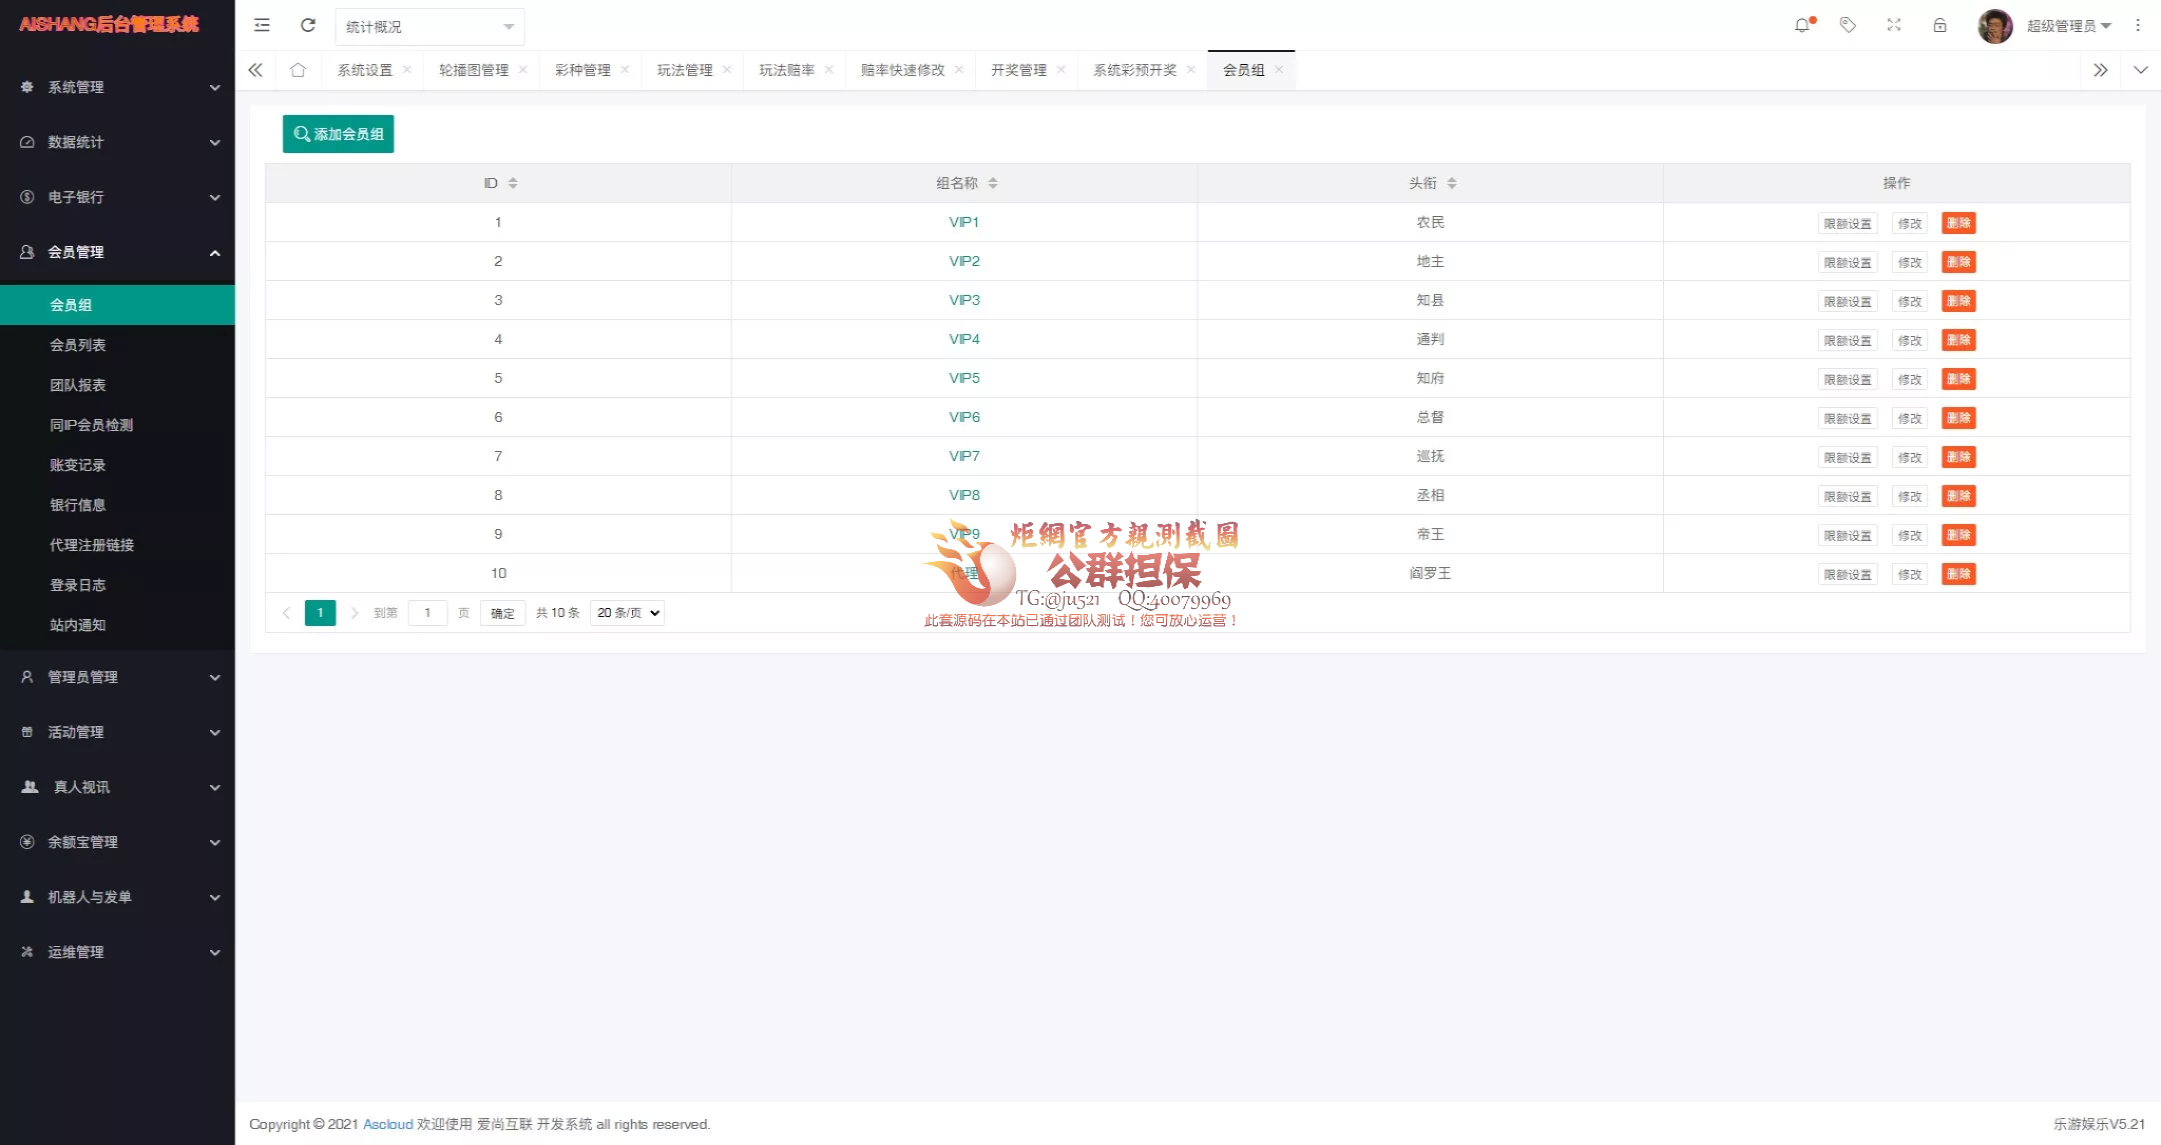The image size is (2161, 1145).
Task: Sort by the 组名称 column arrows
Action: [x=993, y=183]
